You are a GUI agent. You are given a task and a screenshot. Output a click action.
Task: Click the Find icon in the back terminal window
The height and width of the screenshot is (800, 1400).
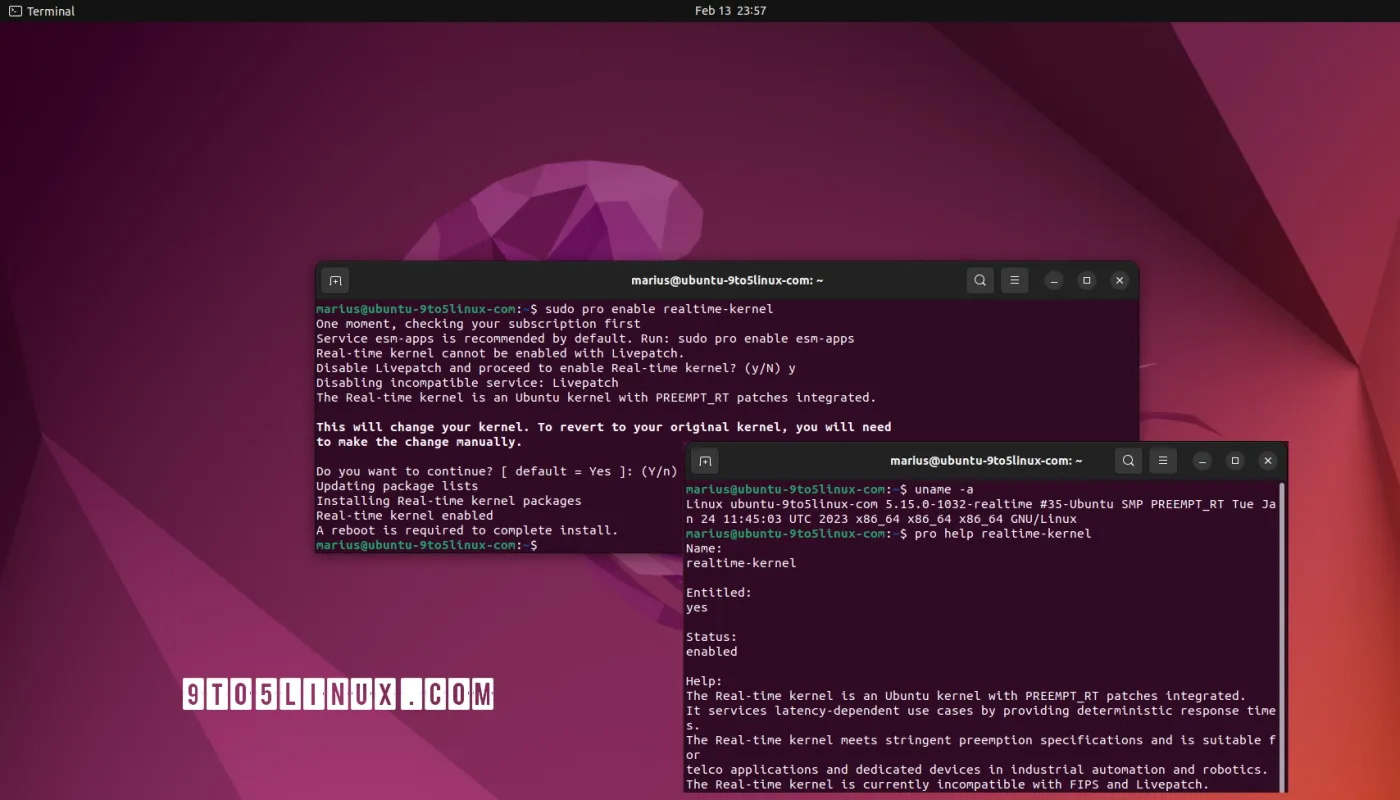tap(979, 280)
